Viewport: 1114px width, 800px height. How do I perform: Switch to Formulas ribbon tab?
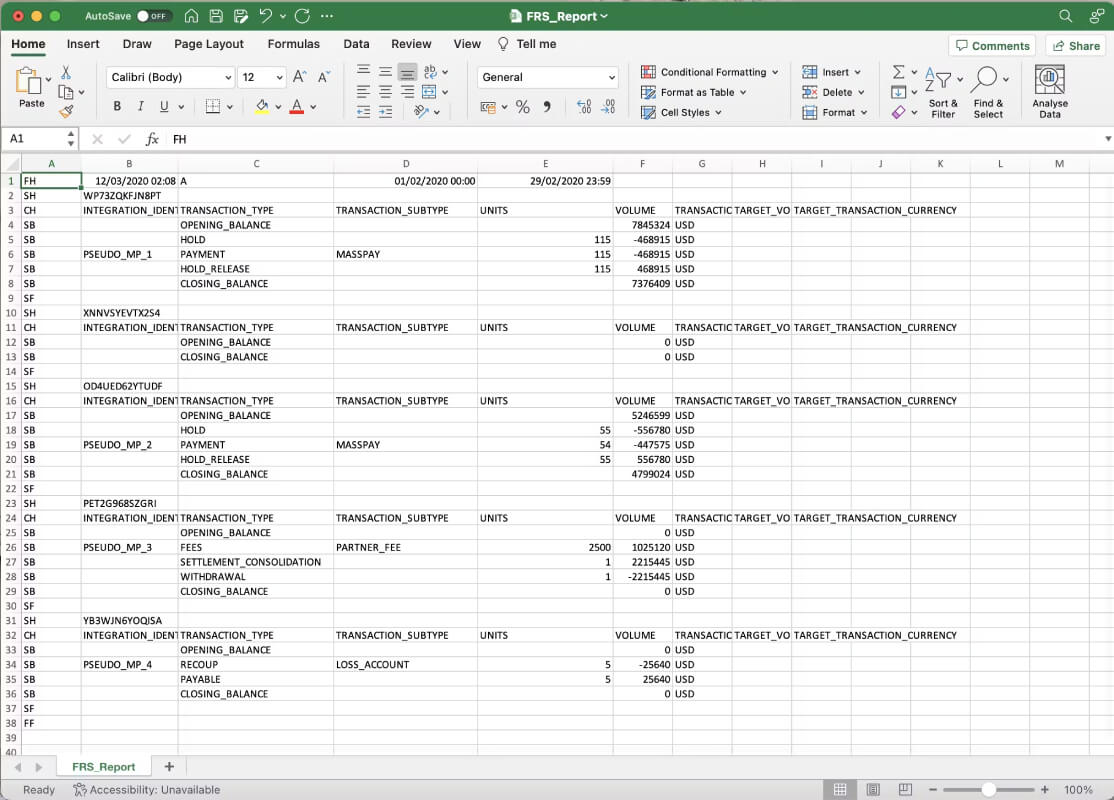point(293,44)
